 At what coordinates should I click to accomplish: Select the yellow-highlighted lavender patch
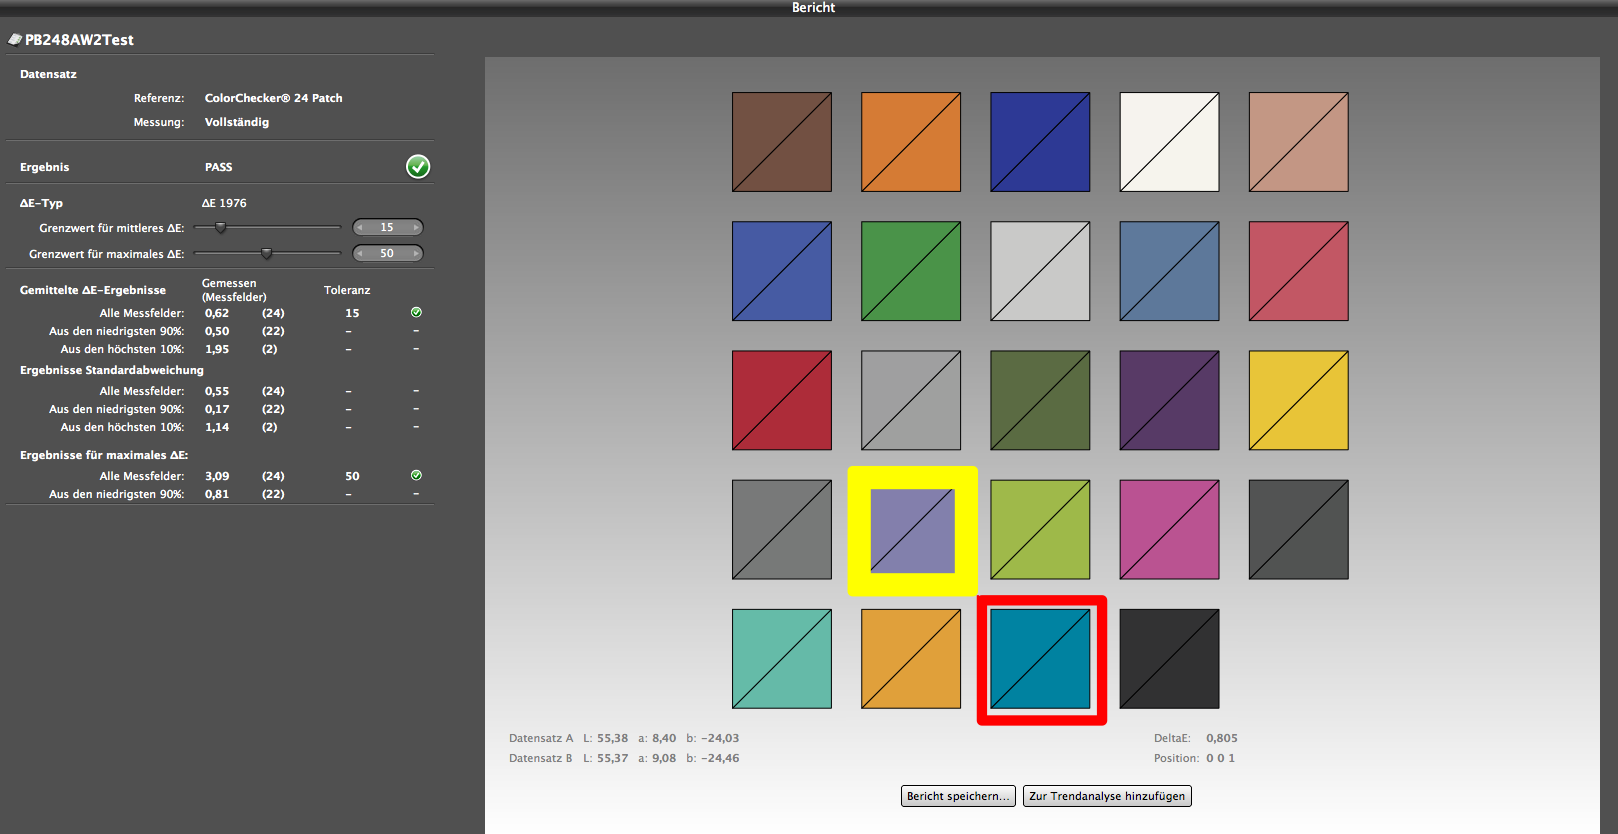912,530
